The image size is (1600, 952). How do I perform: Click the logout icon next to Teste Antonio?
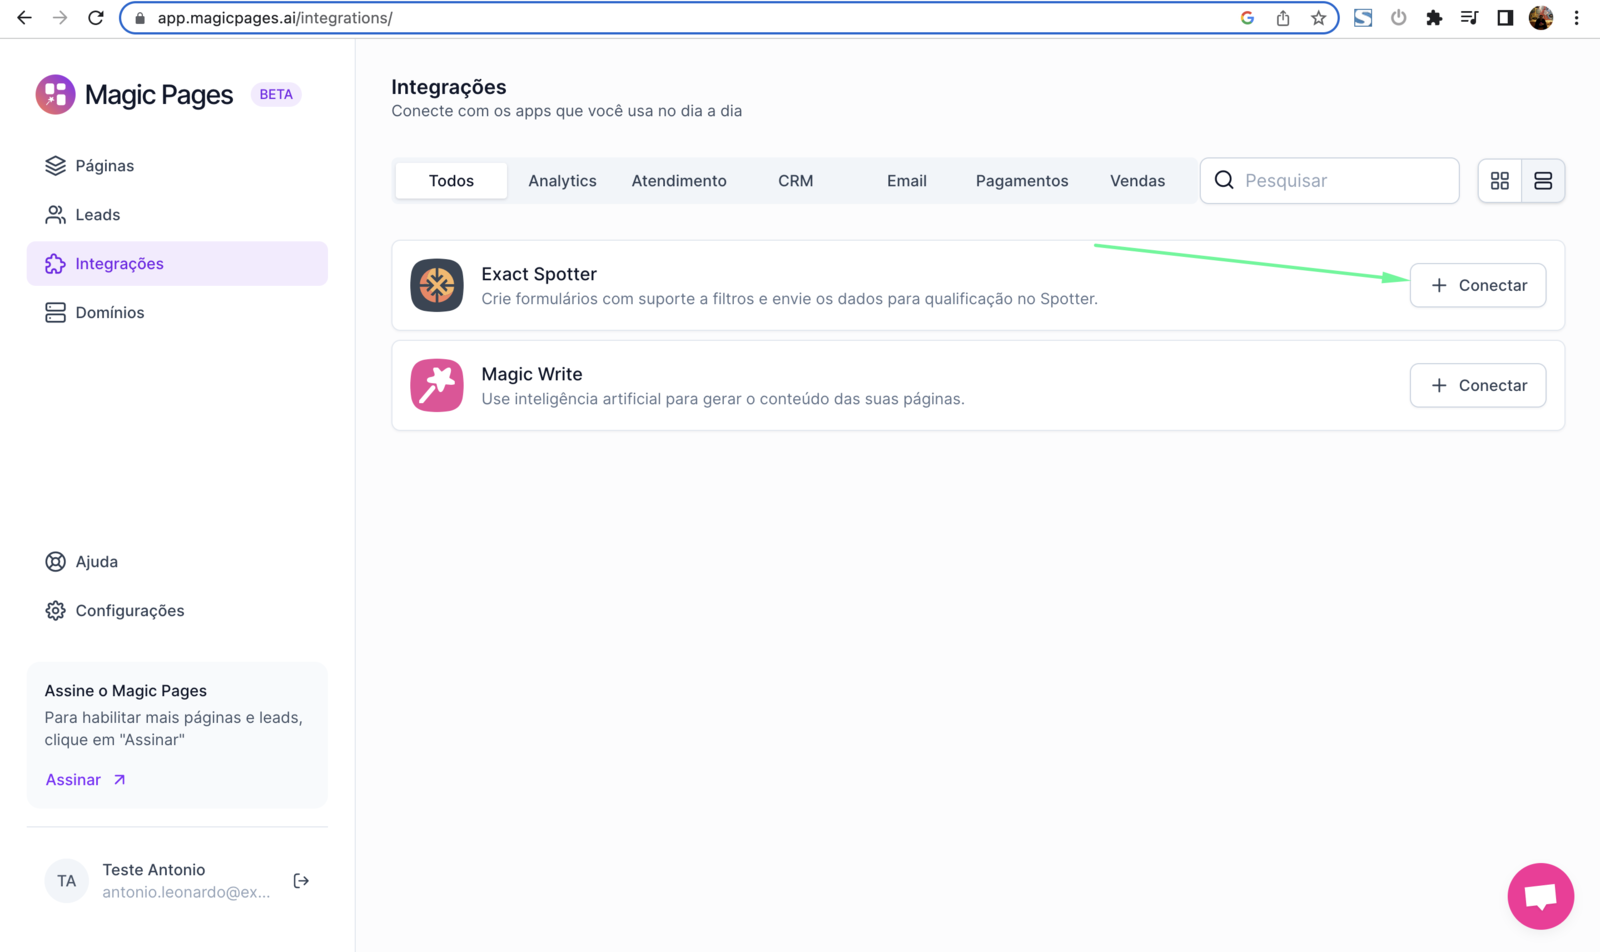(x=301, y=881)
